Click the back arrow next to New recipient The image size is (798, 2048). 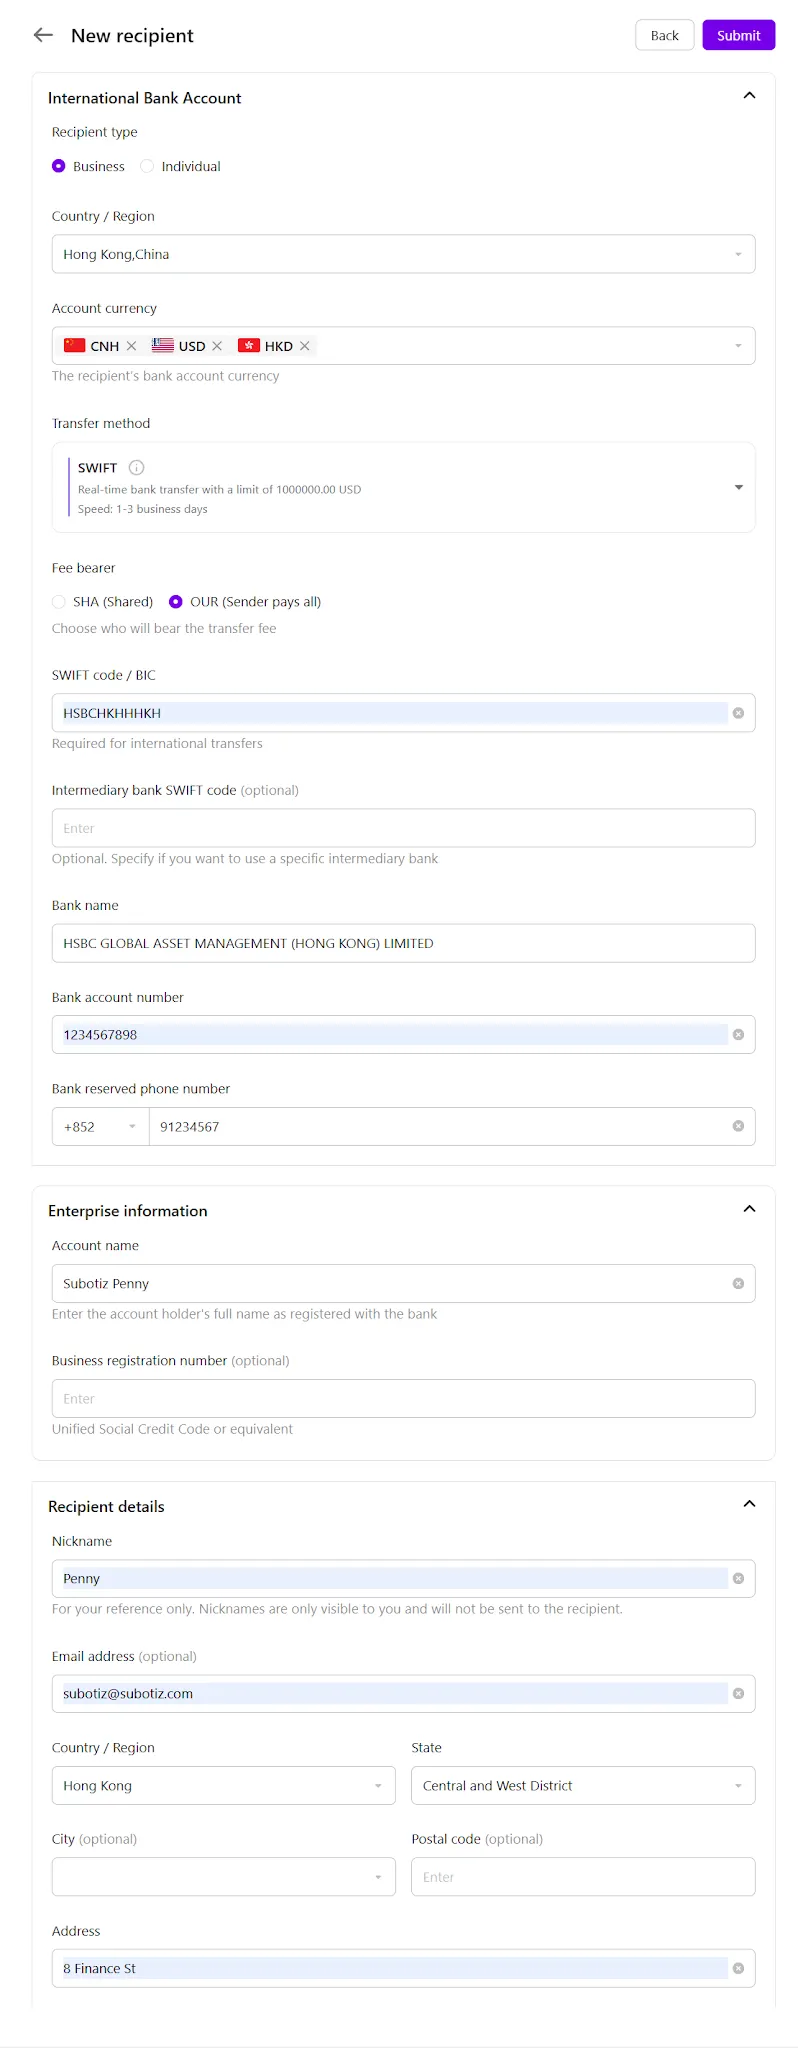(43, 35)
